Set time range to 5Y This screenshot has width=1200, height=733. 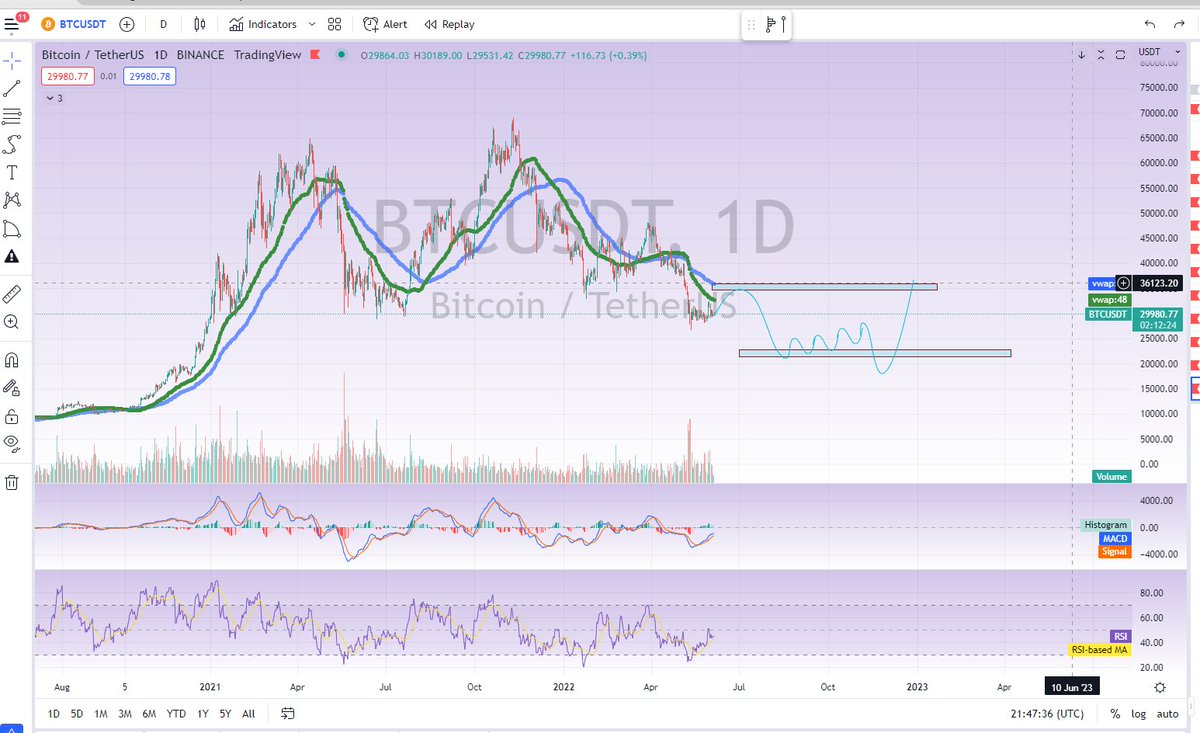(226, 714)
